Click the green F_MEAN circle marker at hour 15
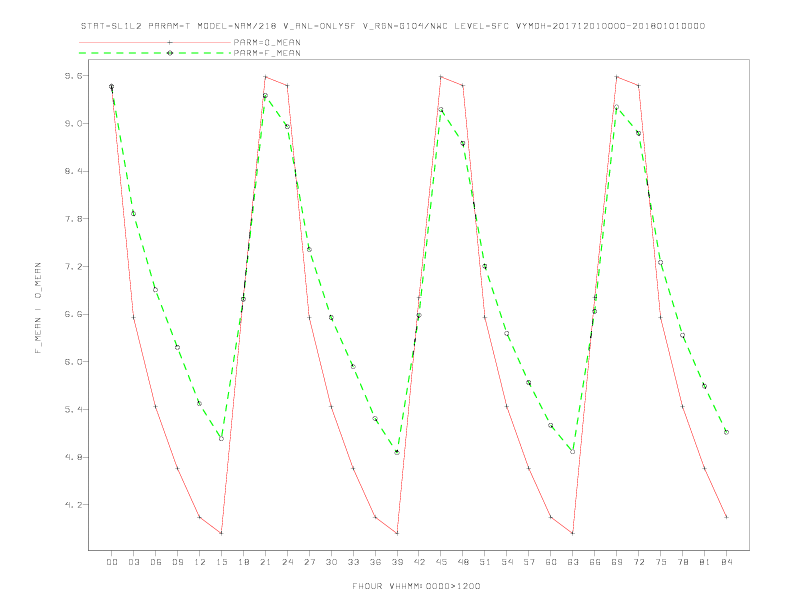Screen dimensions: 792x612 (221, 438)
